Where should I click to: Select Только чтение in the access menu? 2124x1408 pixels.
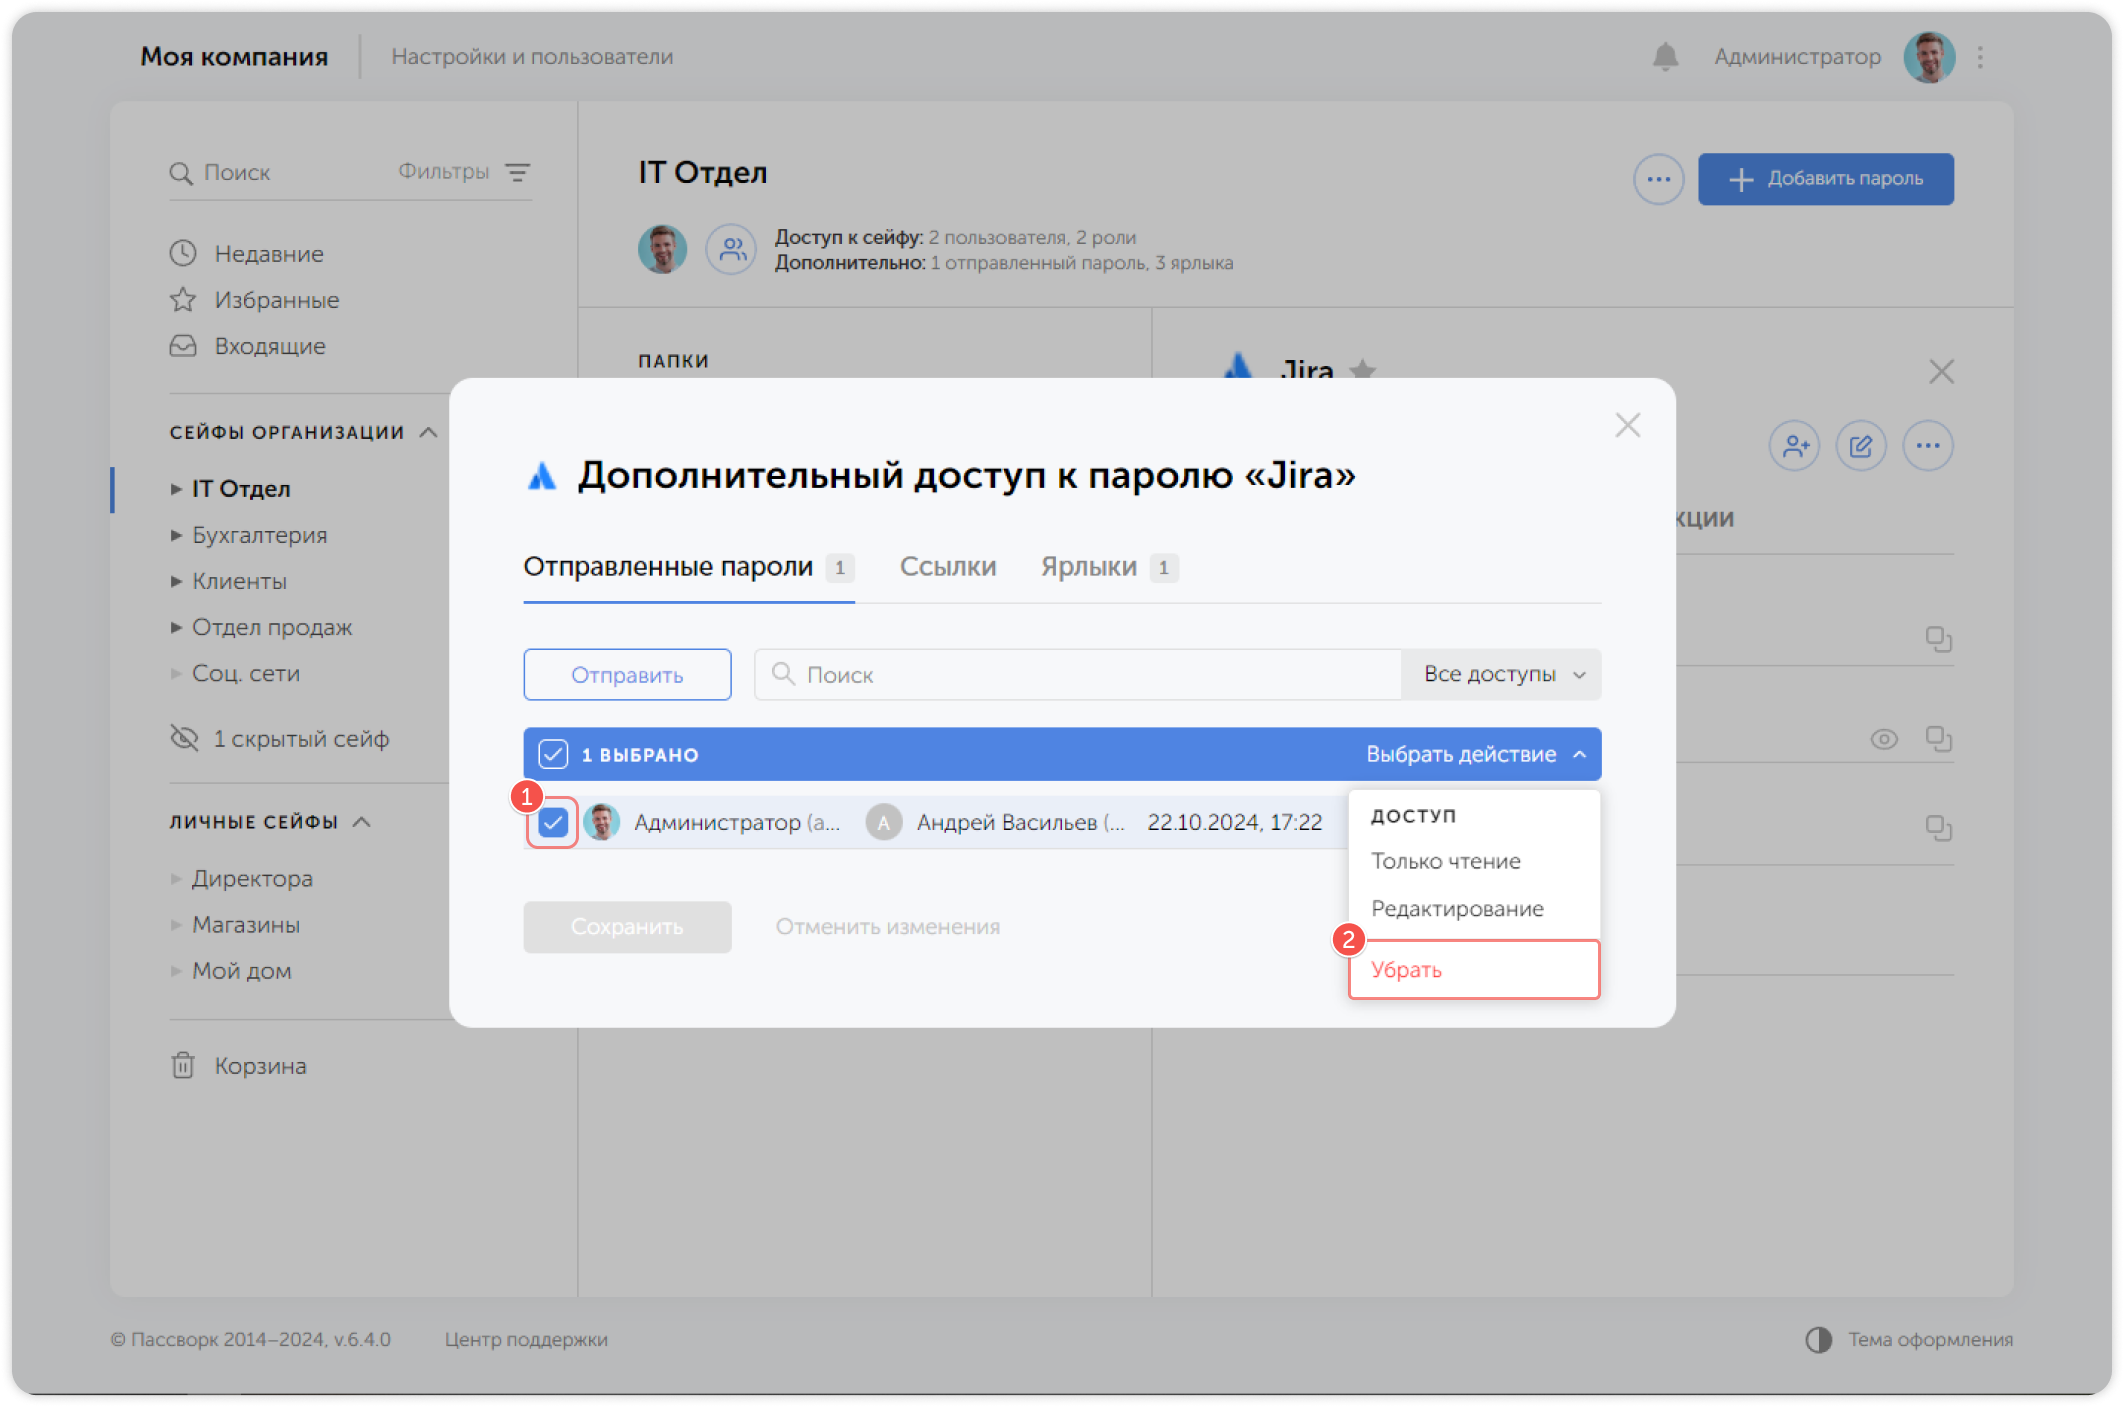pyautogui.click(x=1446, y=860)
